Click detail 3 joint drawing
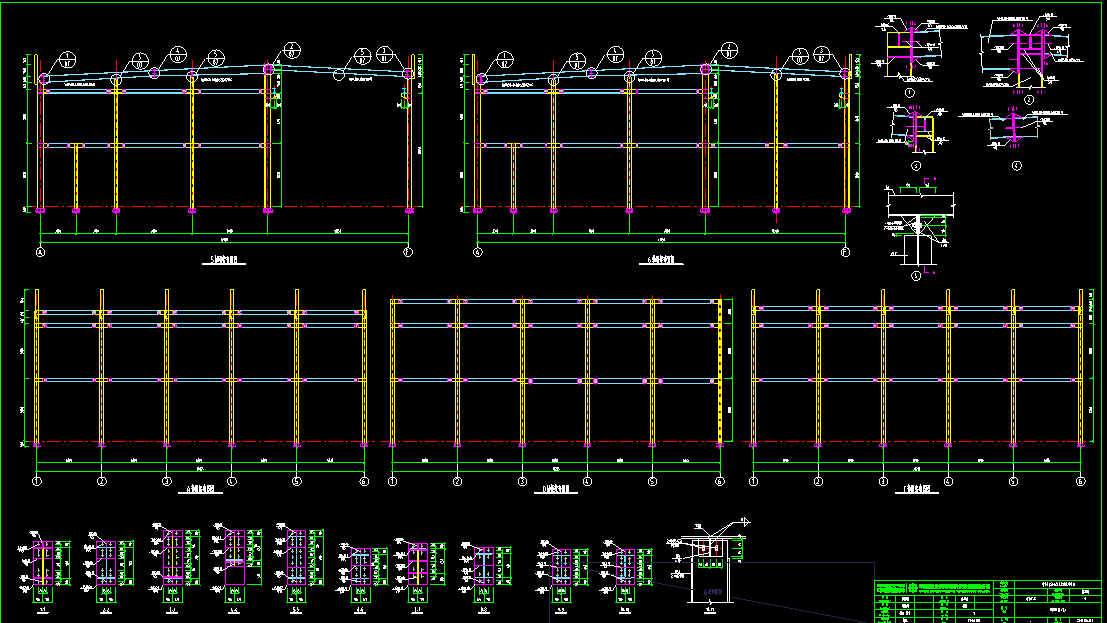Viewport: 1107px width, 623px height. pyautogui.click(x=914, y=131)
